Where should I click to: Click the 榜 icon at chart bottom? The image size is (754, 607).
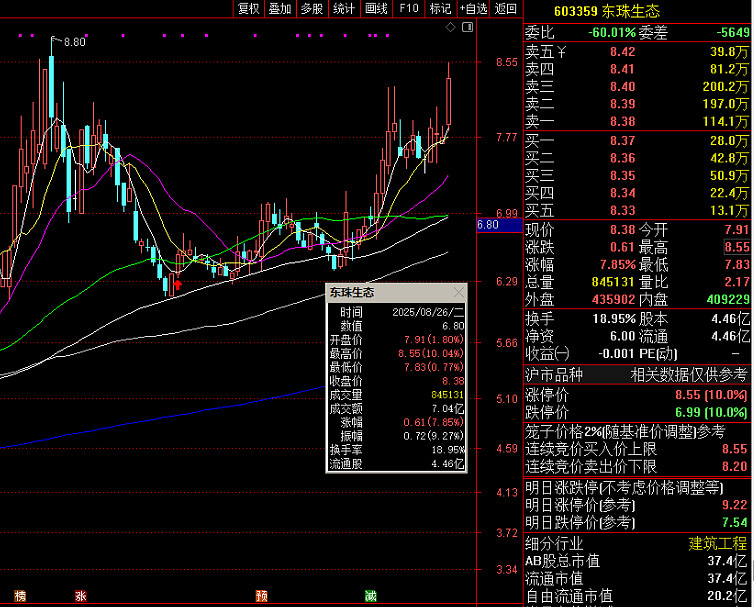(20, 597)
